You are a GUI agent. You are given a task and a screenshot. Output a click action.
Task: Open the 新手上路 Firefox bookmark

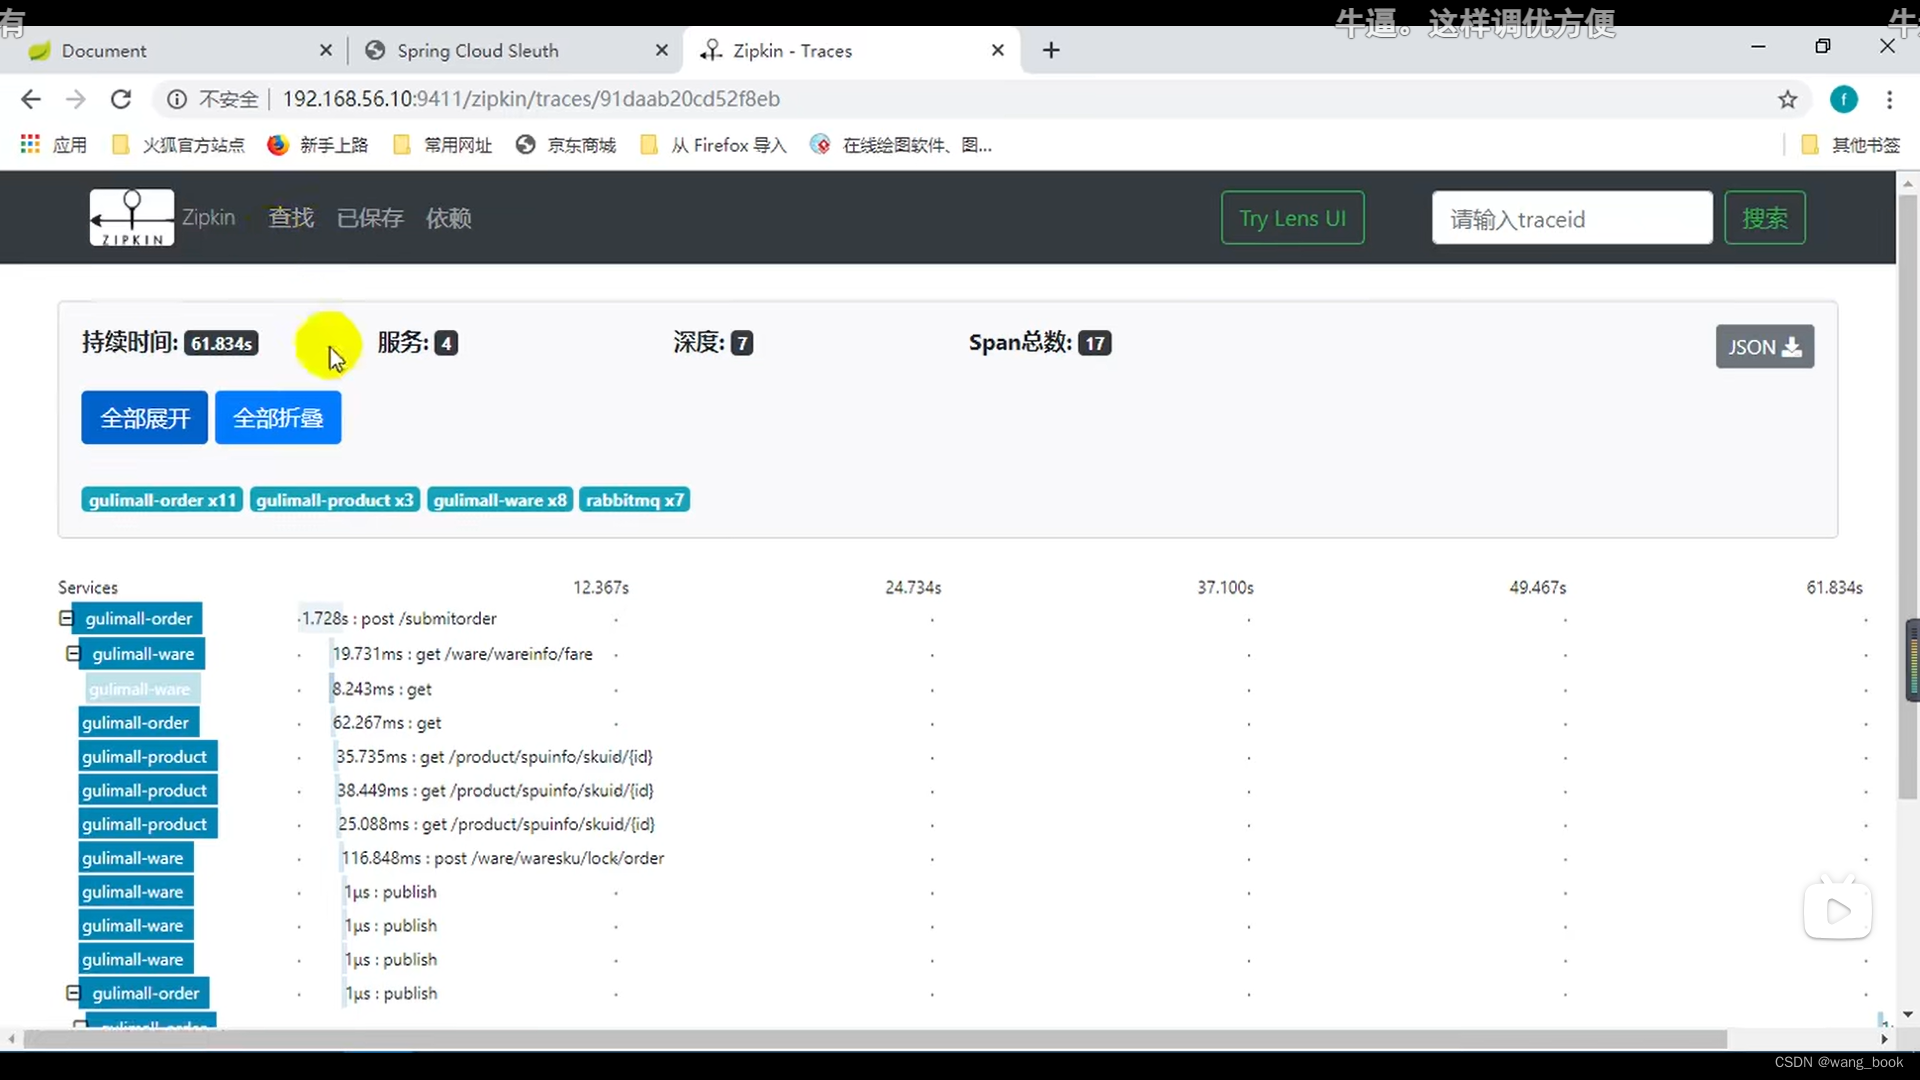point(318,145)
